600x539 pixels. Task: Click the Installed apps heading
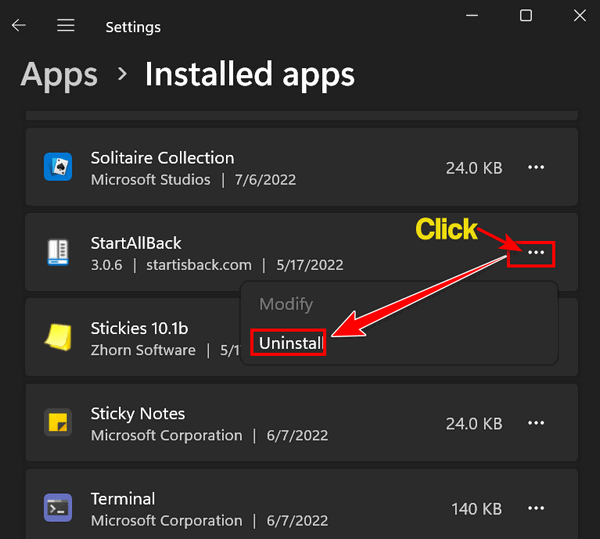(x=250, y=75)
